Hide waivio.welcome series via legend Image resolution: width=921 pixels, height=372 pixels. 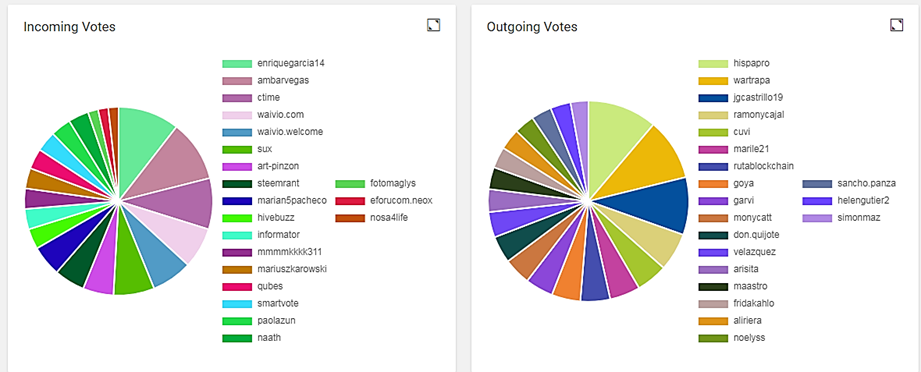(273, 132)
